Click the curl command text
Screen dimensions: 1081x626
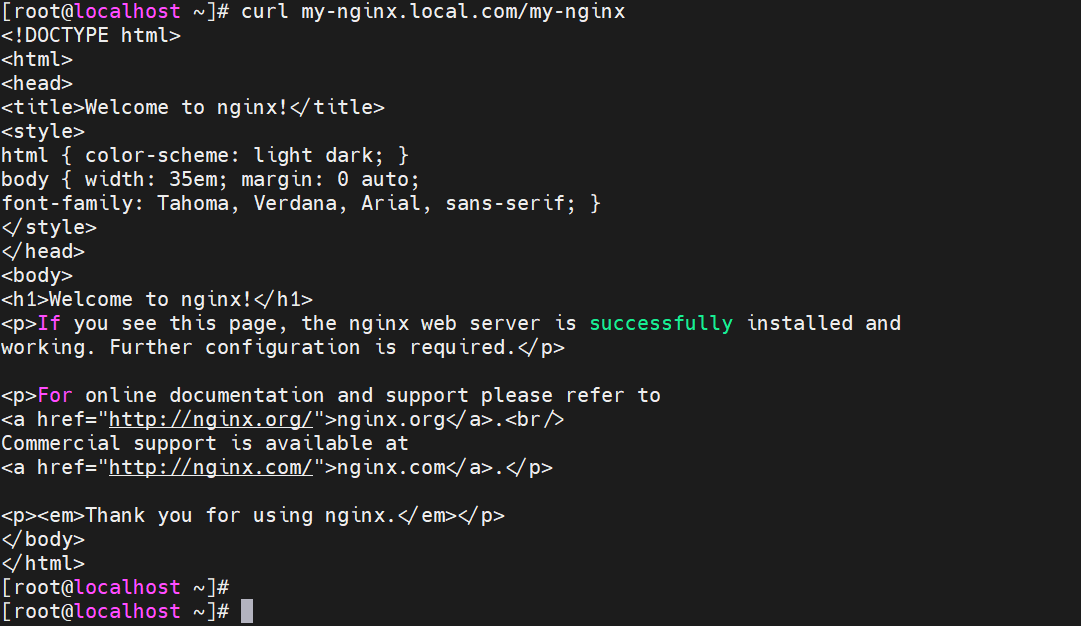pos(433,12)
